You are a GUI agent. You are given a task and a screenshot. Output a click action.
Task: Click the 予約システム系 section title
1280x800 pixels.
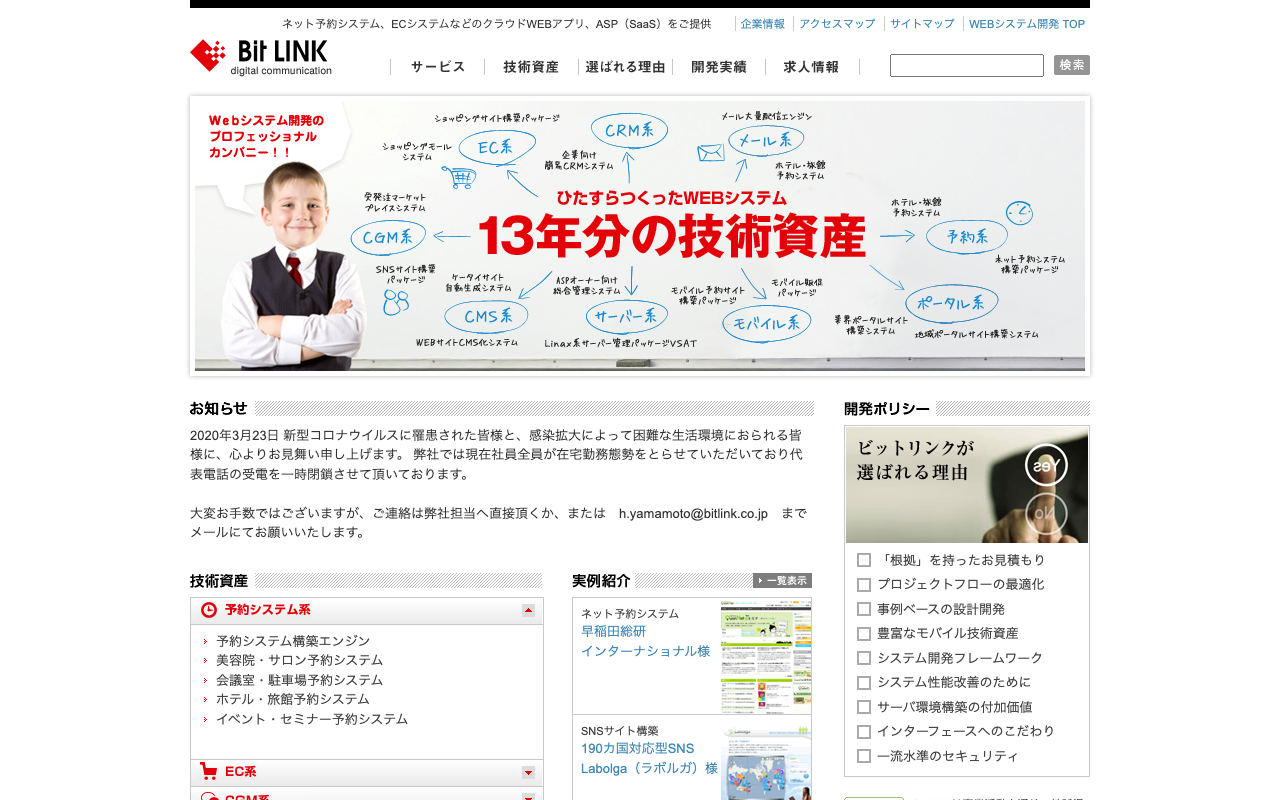(x=267, y=610)
